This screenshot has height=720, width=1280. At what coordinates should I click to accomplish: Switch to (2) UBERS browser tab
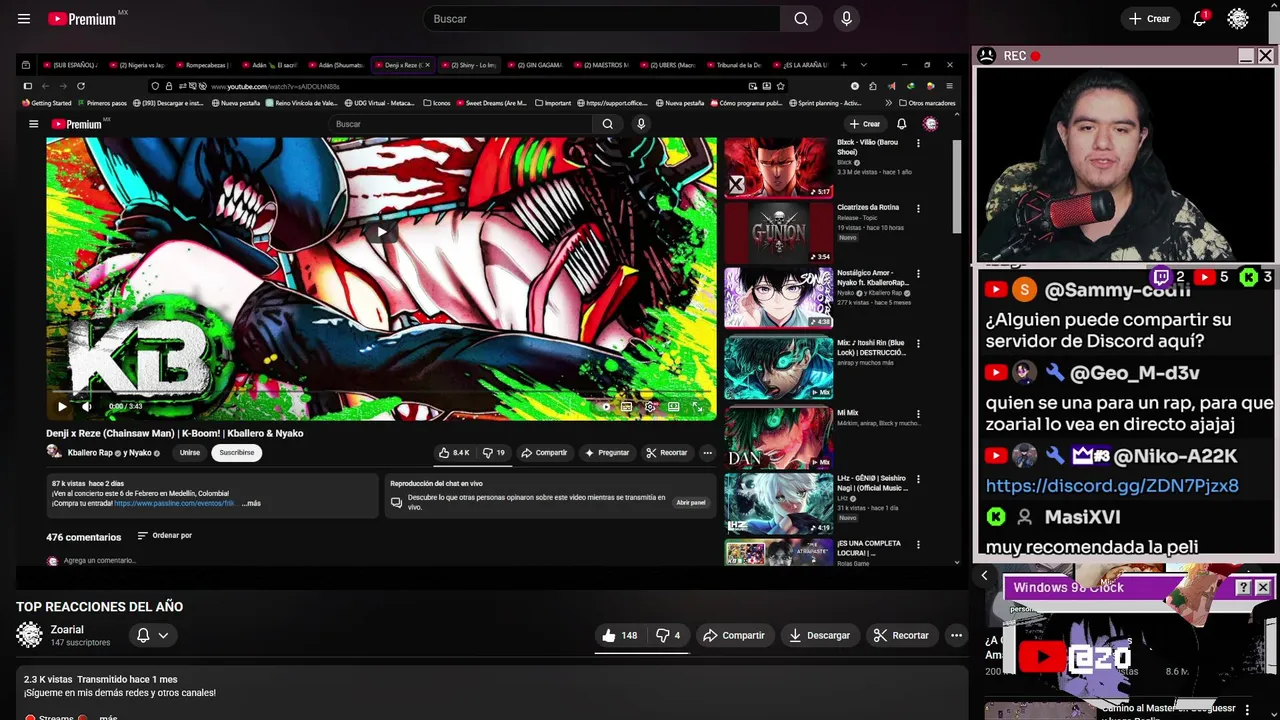coord(669,65)
